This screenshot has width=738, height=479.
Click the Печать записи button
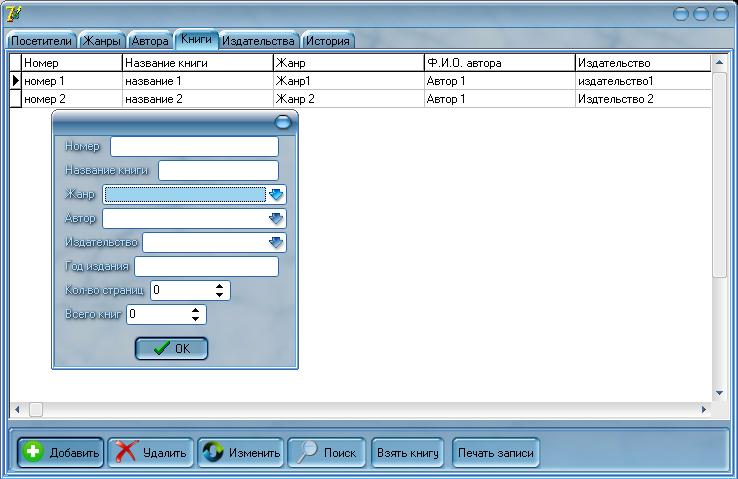click(496, 453)
